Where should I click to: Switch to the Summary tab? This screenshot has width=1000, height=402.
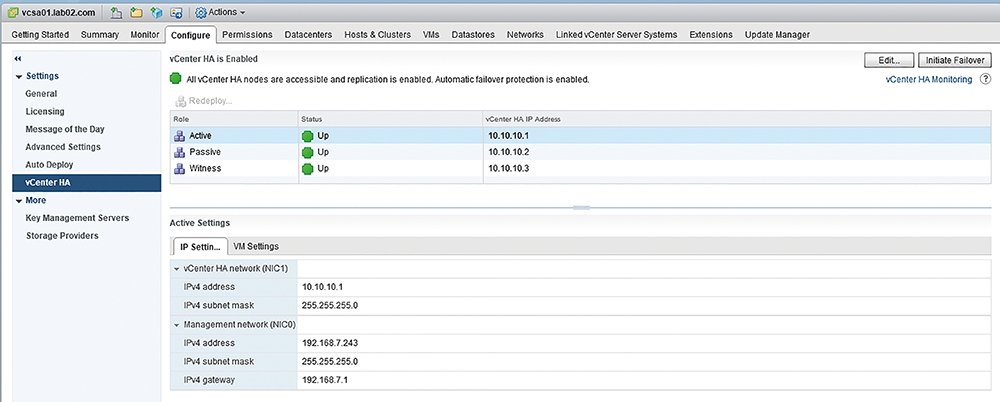99,34
